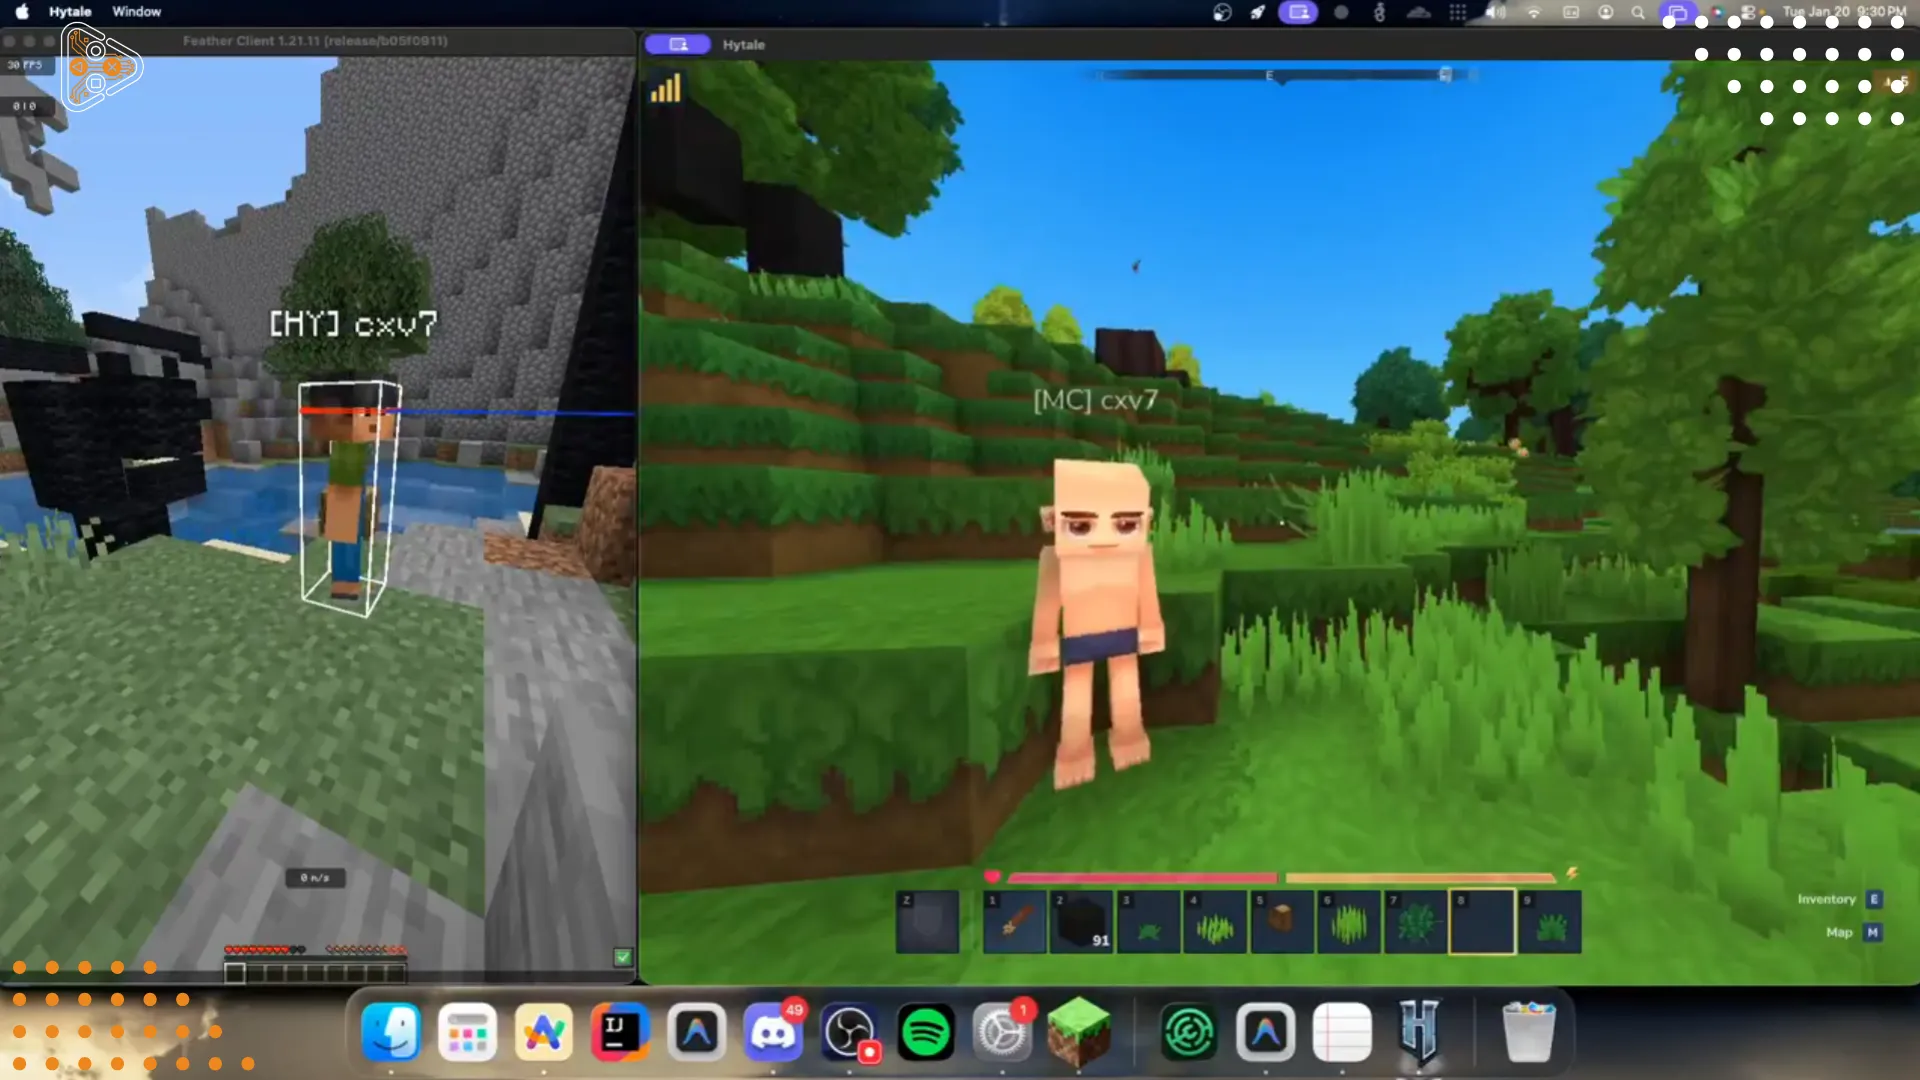Select the wood log in hotbar slot 5
1920x1080 pixels.
(x=1281, y=921)
